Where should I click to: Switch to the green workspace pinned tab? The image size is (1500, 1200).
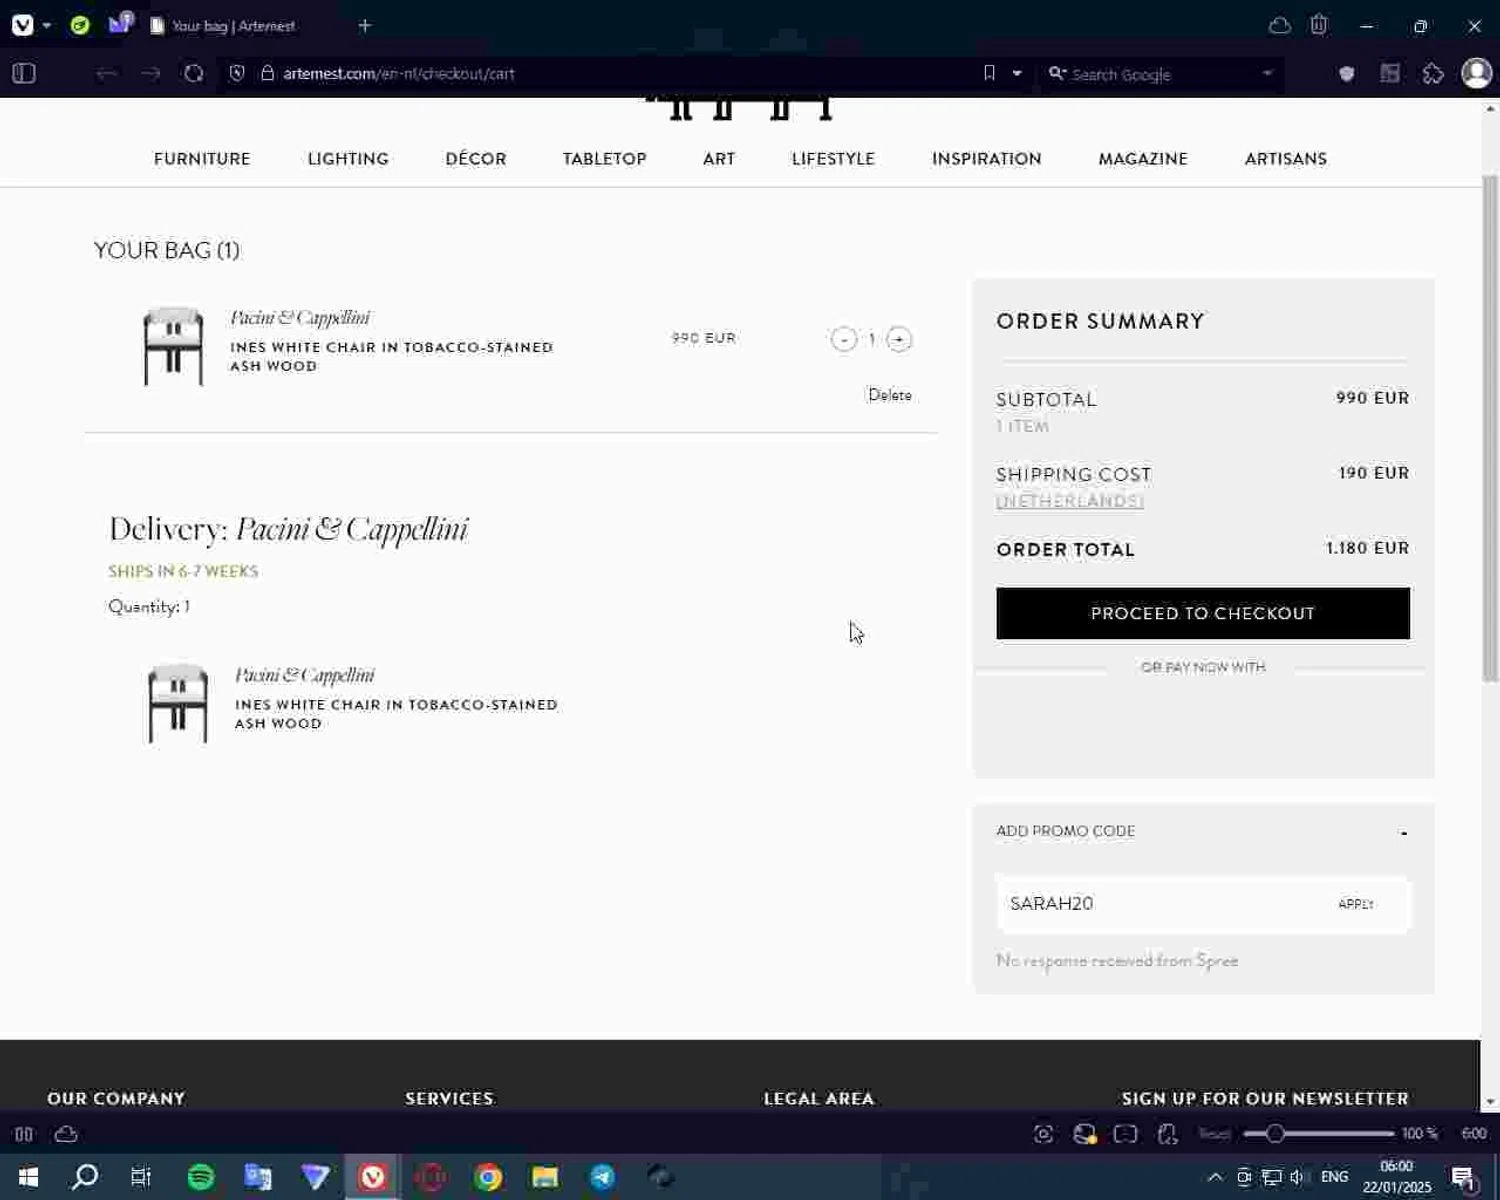click(80, 25)
